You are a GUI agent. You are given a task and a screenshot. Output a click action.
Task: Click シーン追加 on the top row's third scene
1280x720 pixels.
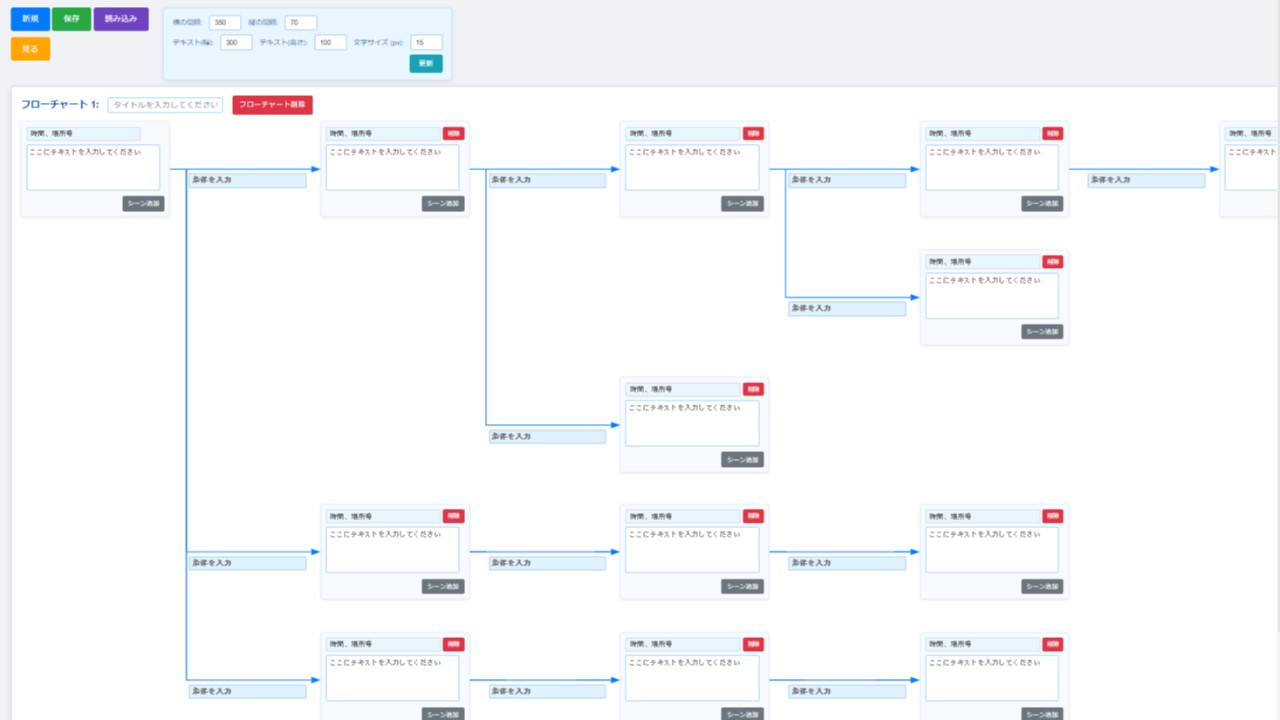click(x=742, y=204)
